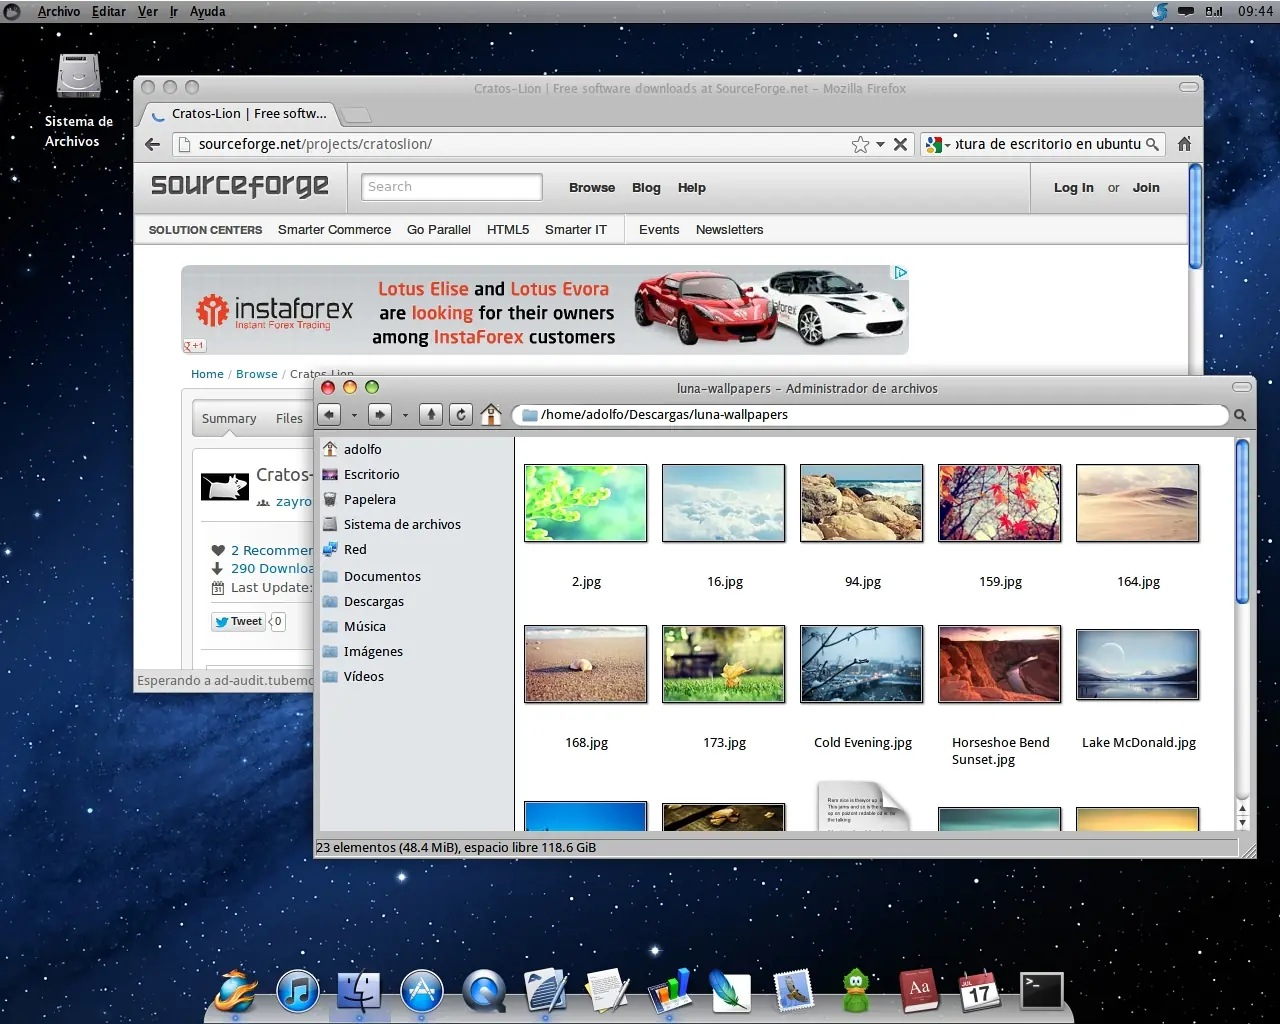Open the text editor notepad dock icon
The image size is (1280, 1024).
pos(608,991)
